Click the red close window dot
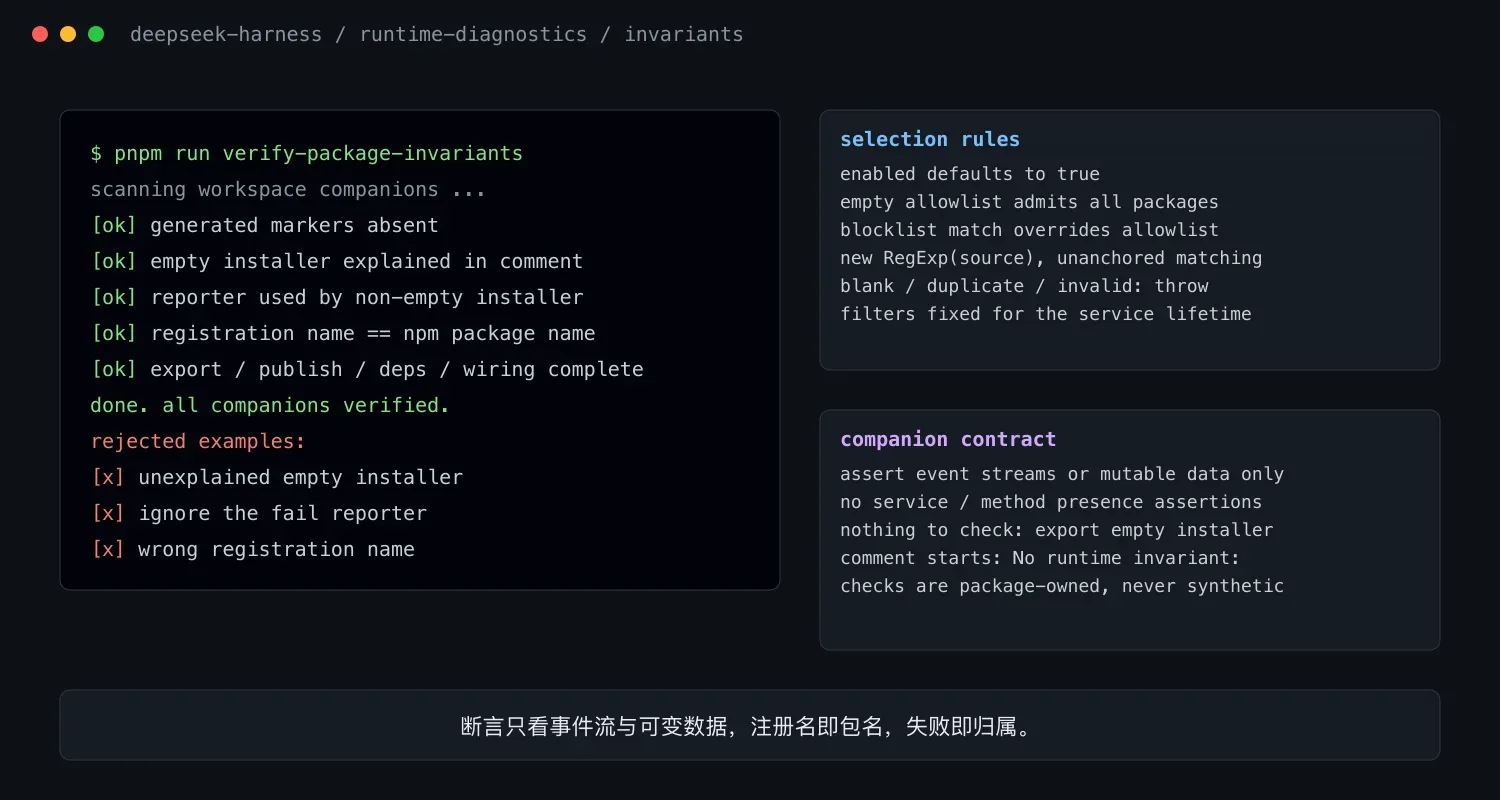This screenshot has width=1500, height=800. click(40, 34)
